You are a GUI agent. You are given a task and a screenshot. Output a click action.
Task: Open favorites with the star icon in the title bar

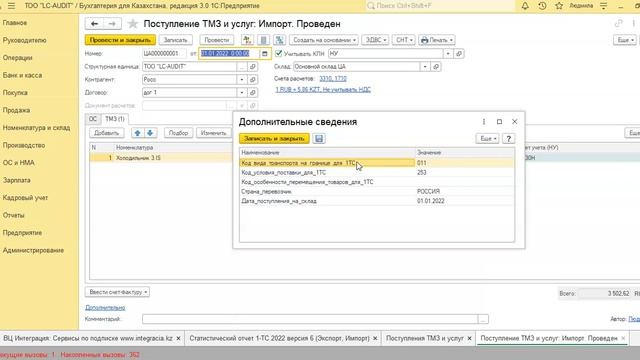pyautogui.click(x=559, y=6)
